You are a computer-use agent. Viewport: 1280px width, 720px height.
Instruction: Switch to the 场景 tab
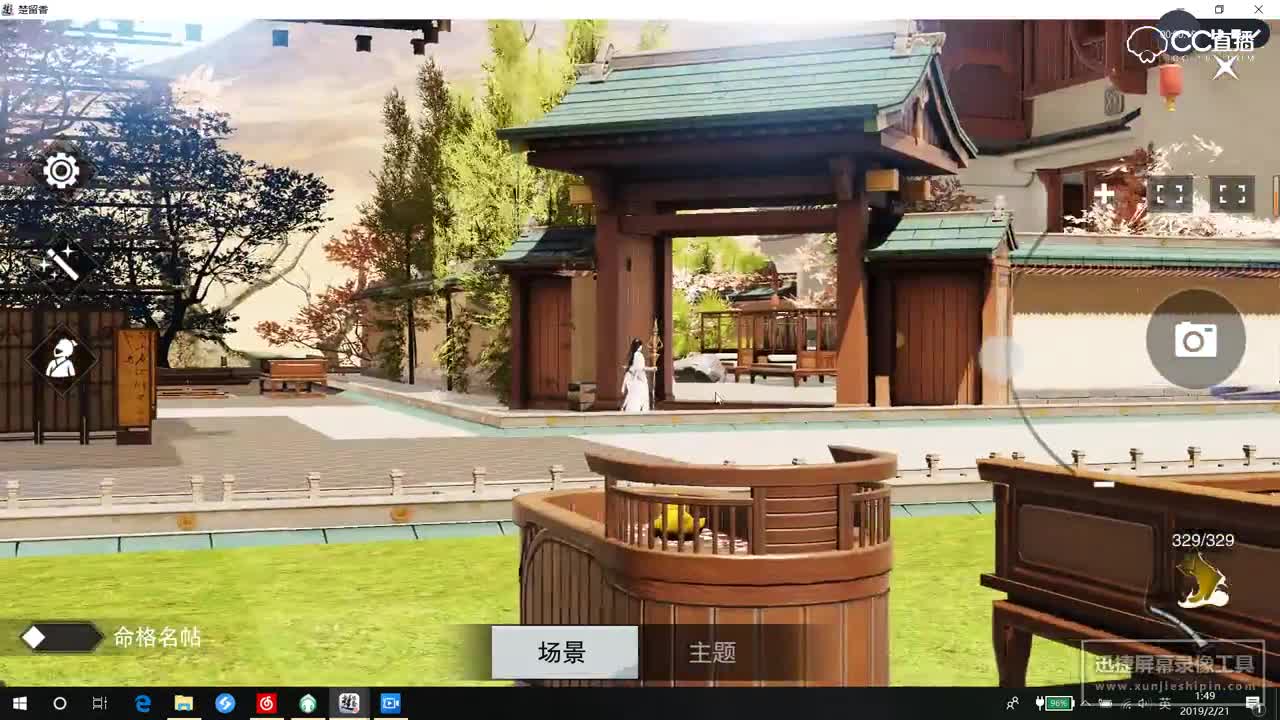pos(563,653)
